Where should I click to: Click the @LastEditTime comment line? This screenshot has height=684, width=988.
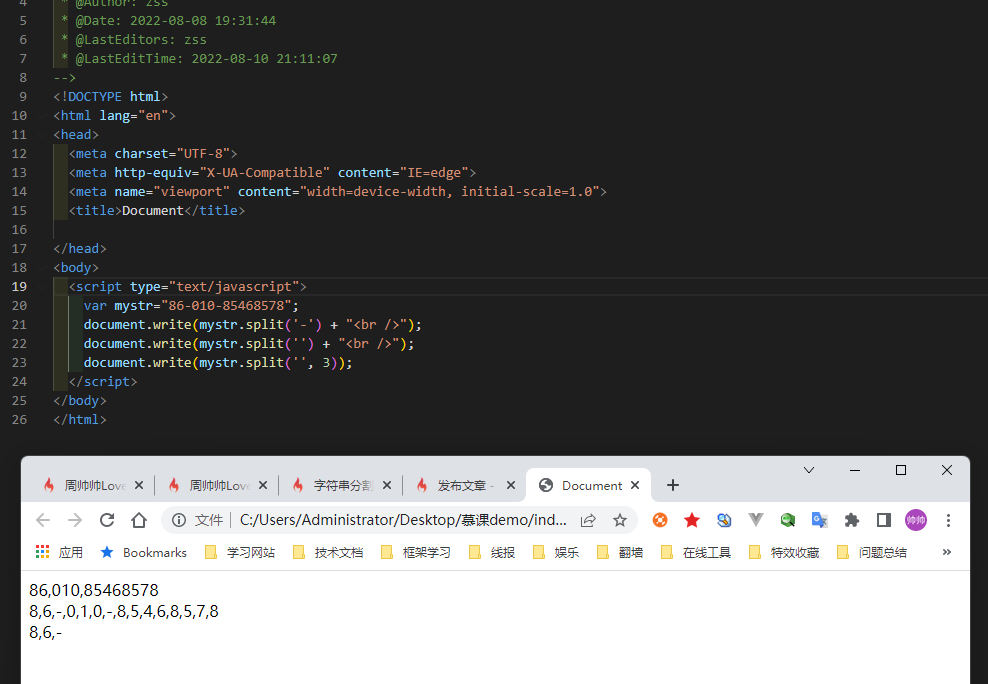coord(199,59)
